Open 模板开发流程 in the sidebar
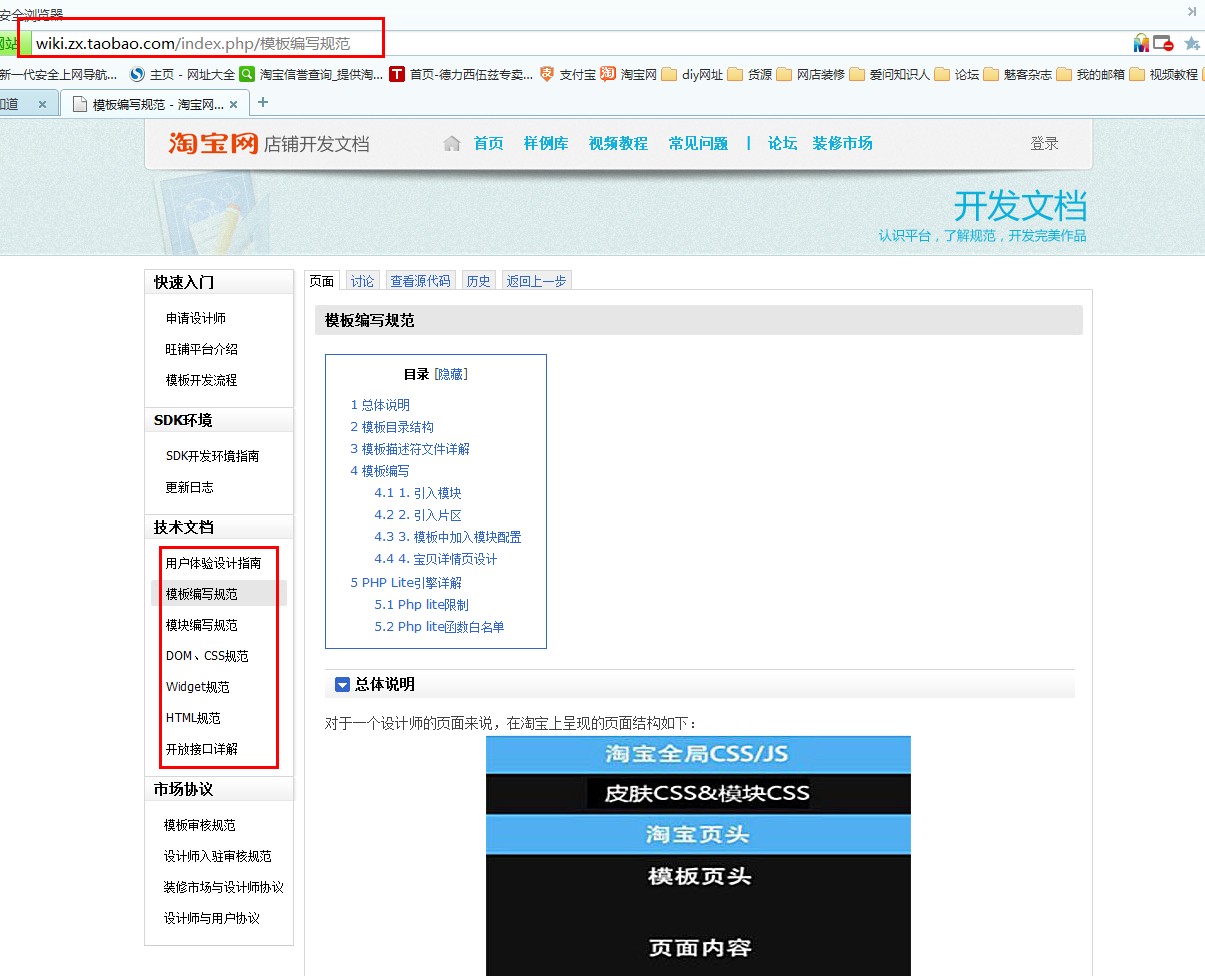1205x976 pixels. [x=202, y=380]
